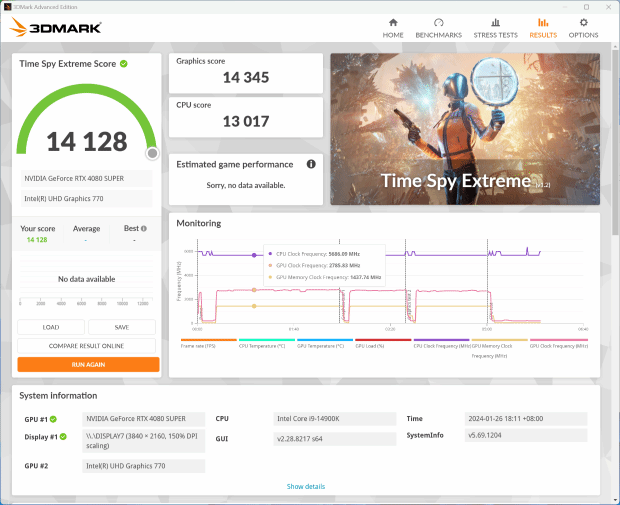The width and height of the screenshot is (620, 505).
Task: Click the green validation checkmark beside Time Spy Extreme Score
Action: click(124, 64)
